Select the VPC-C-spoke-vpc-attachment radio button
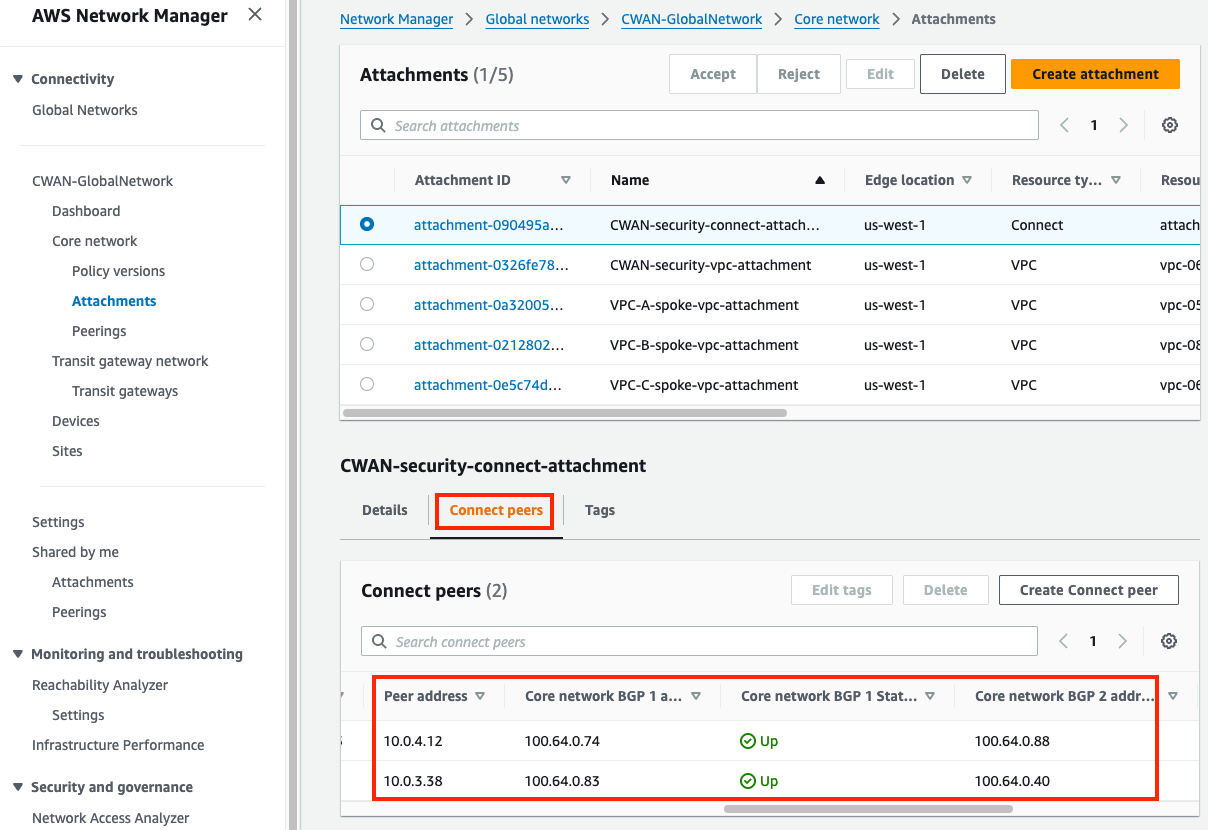The width and height of the screenshot is (1208, 830). (367, 384)
